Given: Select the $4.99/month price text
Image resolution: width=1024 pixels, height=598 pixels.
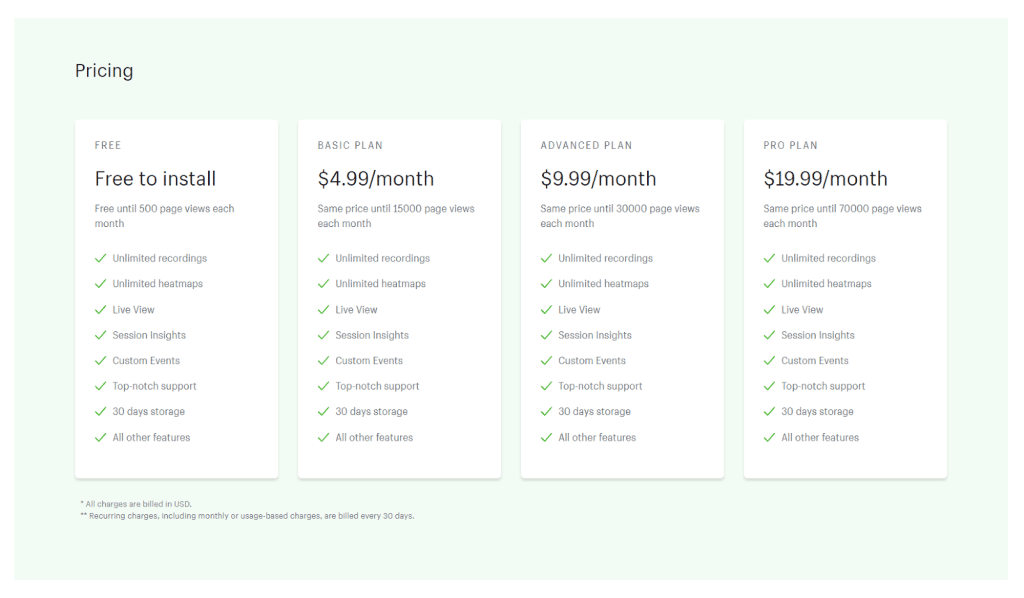Looking at the screenshot, I should [x=376, y=179].
